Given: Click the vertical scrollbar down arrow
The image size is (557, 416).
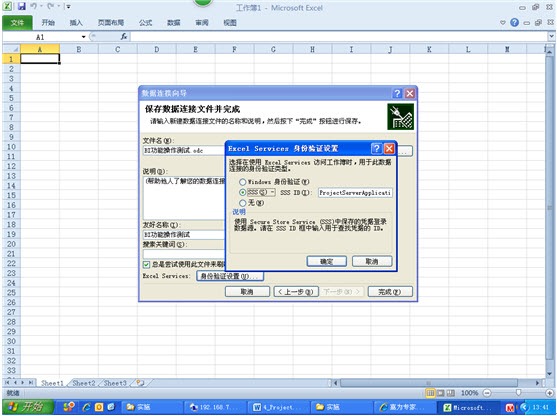Looking at the screenshot, I should pyautogui.click(x=550, y=373).
